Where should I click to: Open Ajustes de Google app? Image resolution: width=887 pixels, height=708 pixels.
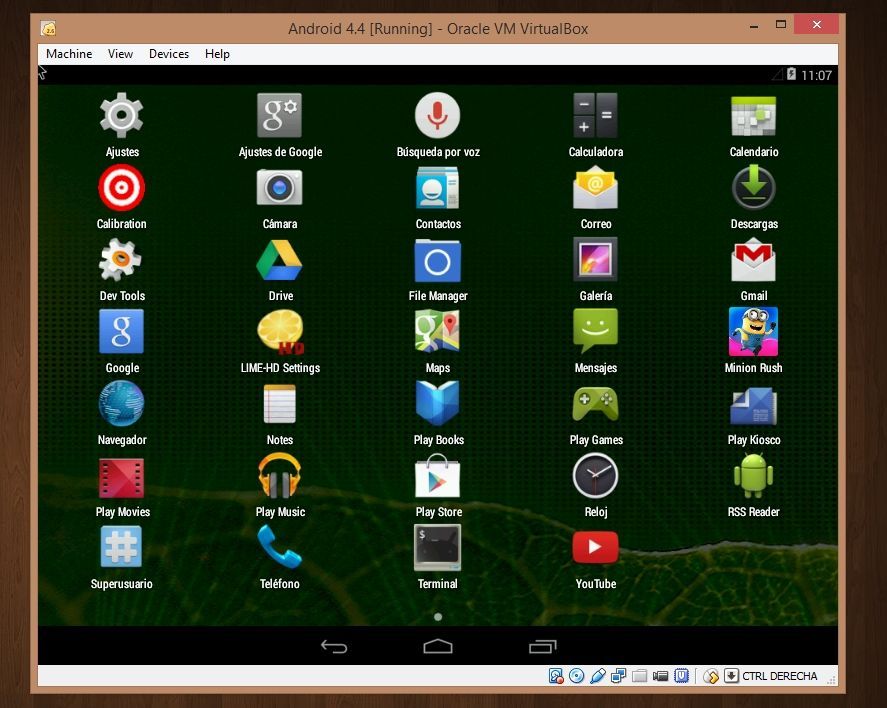(279, 115)
